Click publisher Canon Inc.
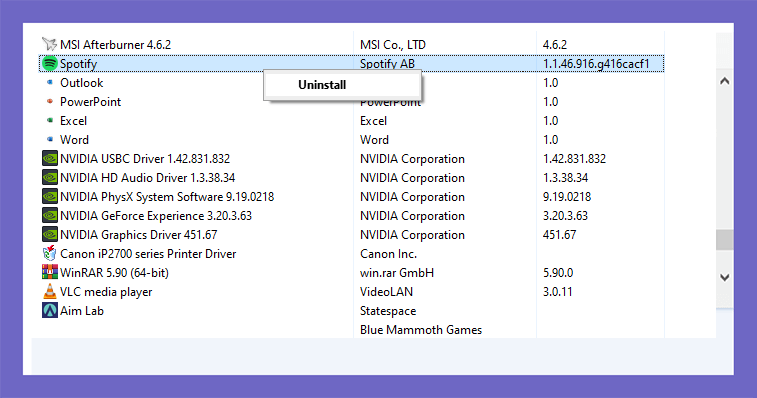The height and width of the screenshot is (398, 757). [388, 254]
